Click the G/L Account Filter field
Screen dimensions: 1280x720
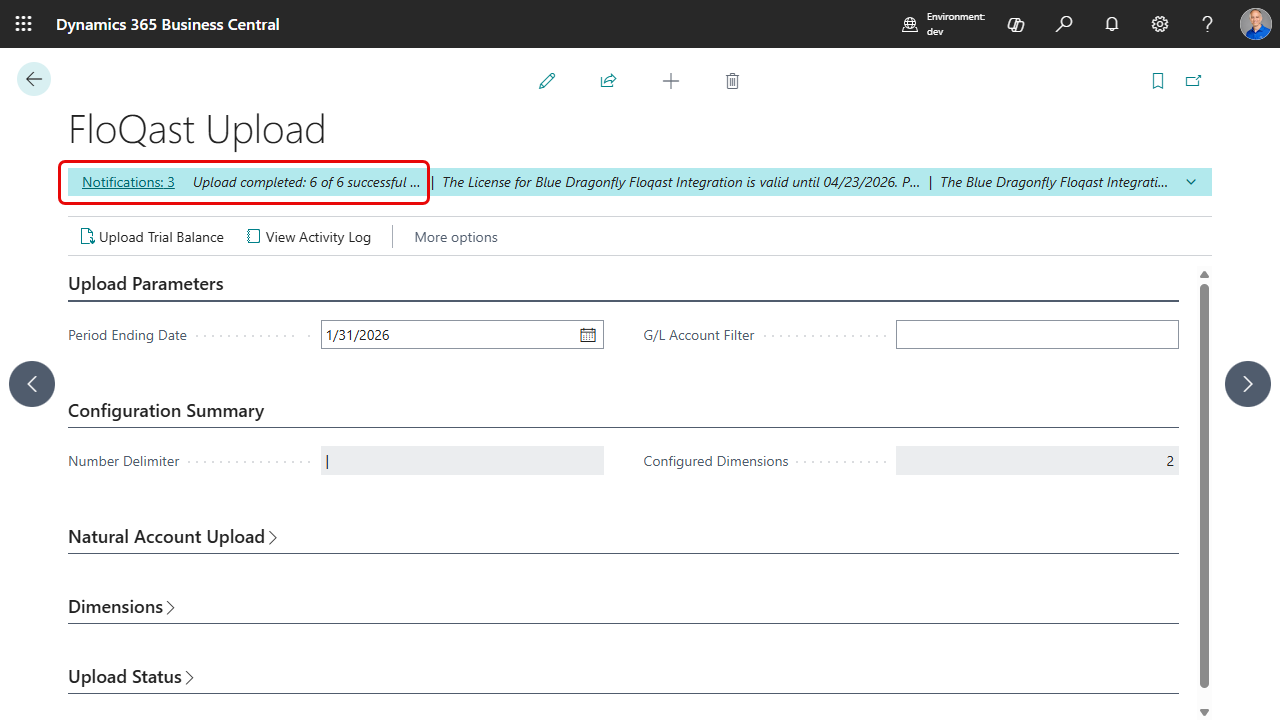click(1037, 335)
